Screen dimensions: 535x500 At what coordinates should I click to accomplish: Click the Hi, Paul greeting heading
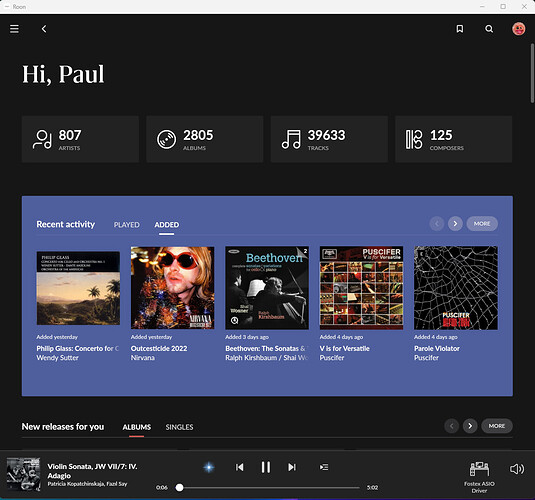(x=63, y=74)
